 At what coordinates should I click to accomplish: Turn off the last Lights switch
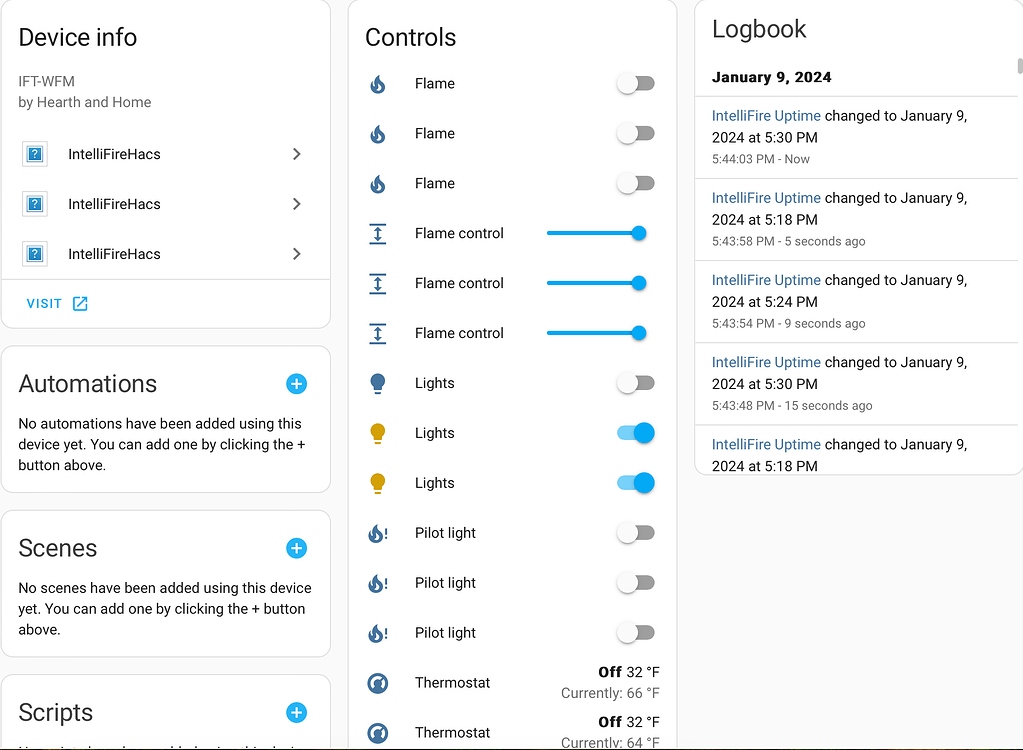(635, 483)
